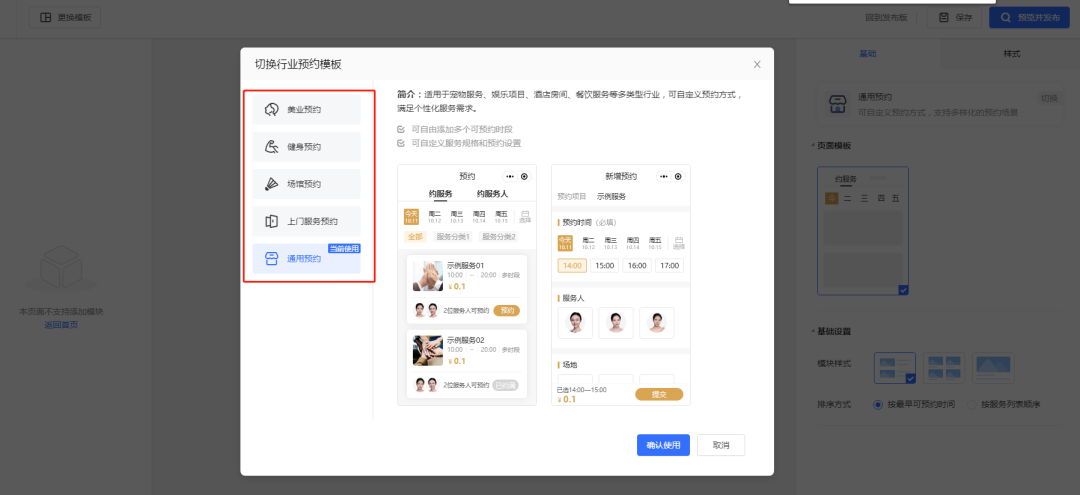Click the 通用预约 store icon

click(272, 258)
